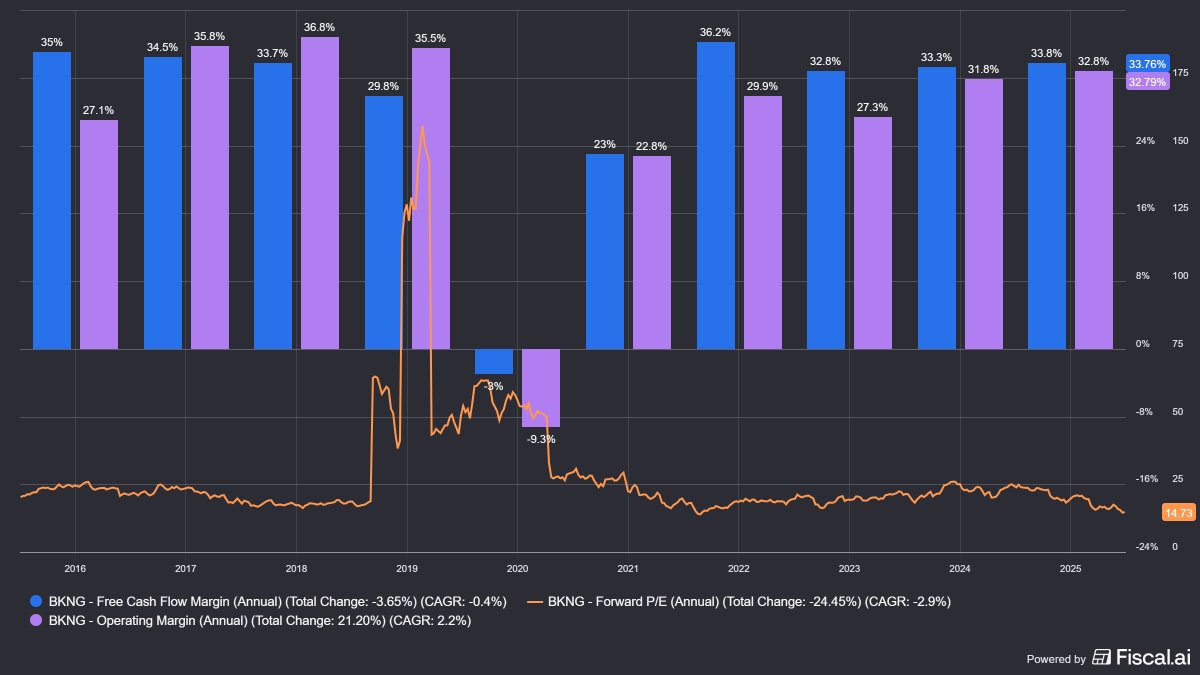
Task: Select the purple bar labeled 29.9%
Action: (763, 222)
